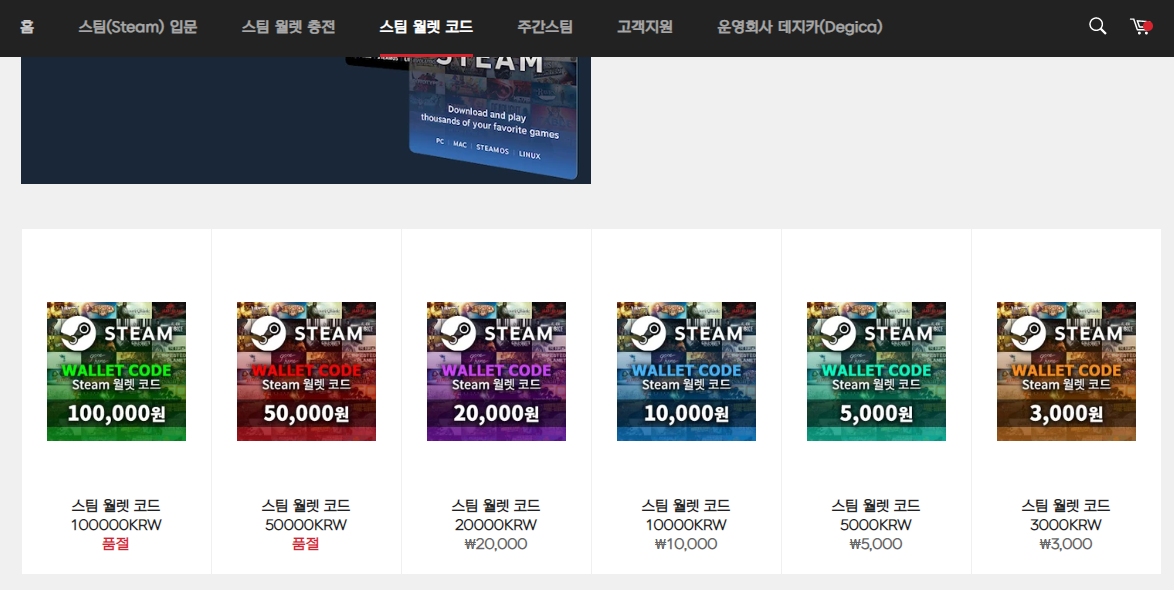Go to the 홈 menu item
The height and width of the screenshot is (590, 1174).
tap(27, 27)
